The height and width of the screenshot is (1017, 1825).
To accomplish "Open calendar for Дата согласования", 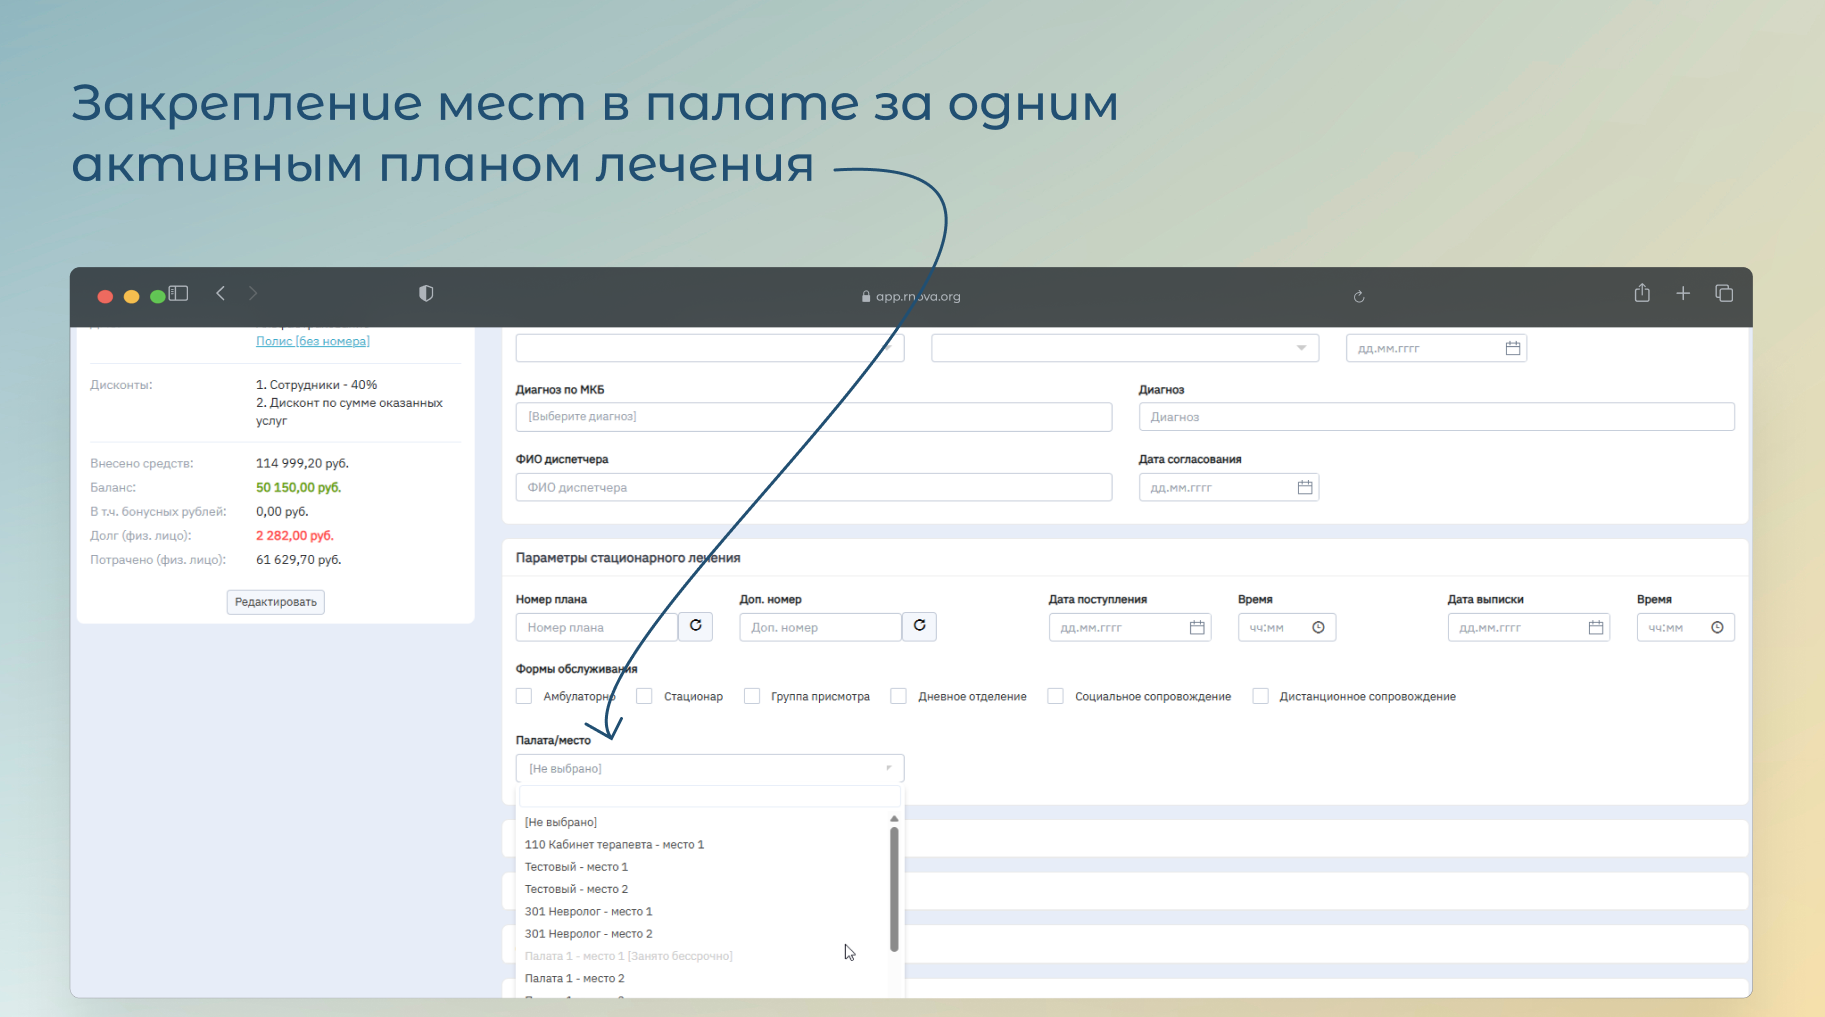I will (1304, 487).
